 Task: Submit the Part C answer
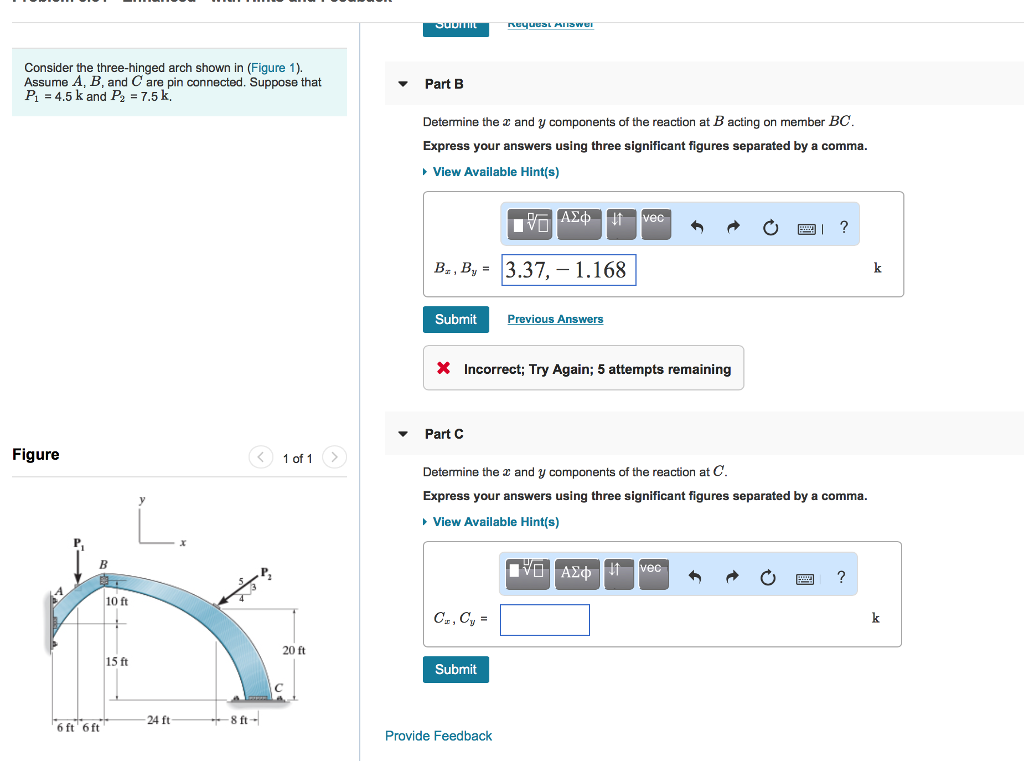(x=455, y=669)
